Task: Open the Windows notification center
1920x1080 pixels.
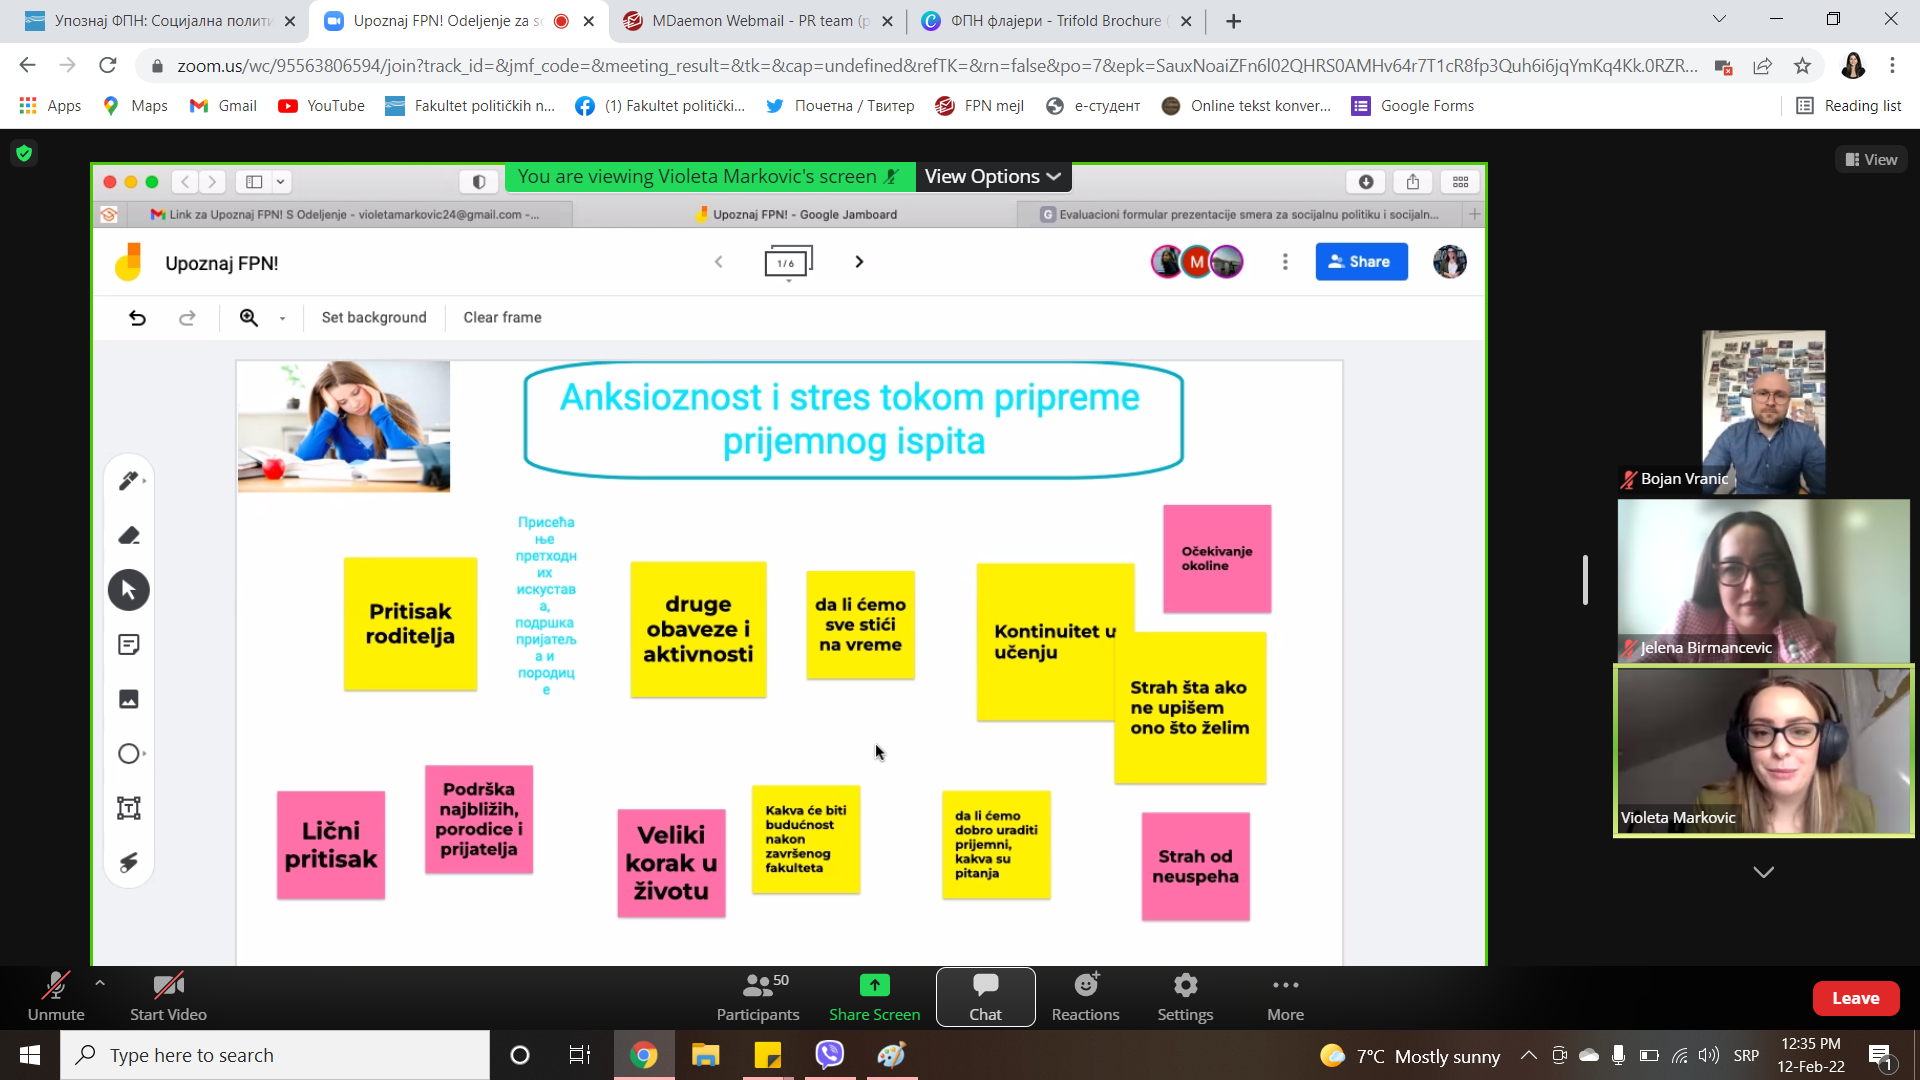Action: (x=1881, y=1056)
